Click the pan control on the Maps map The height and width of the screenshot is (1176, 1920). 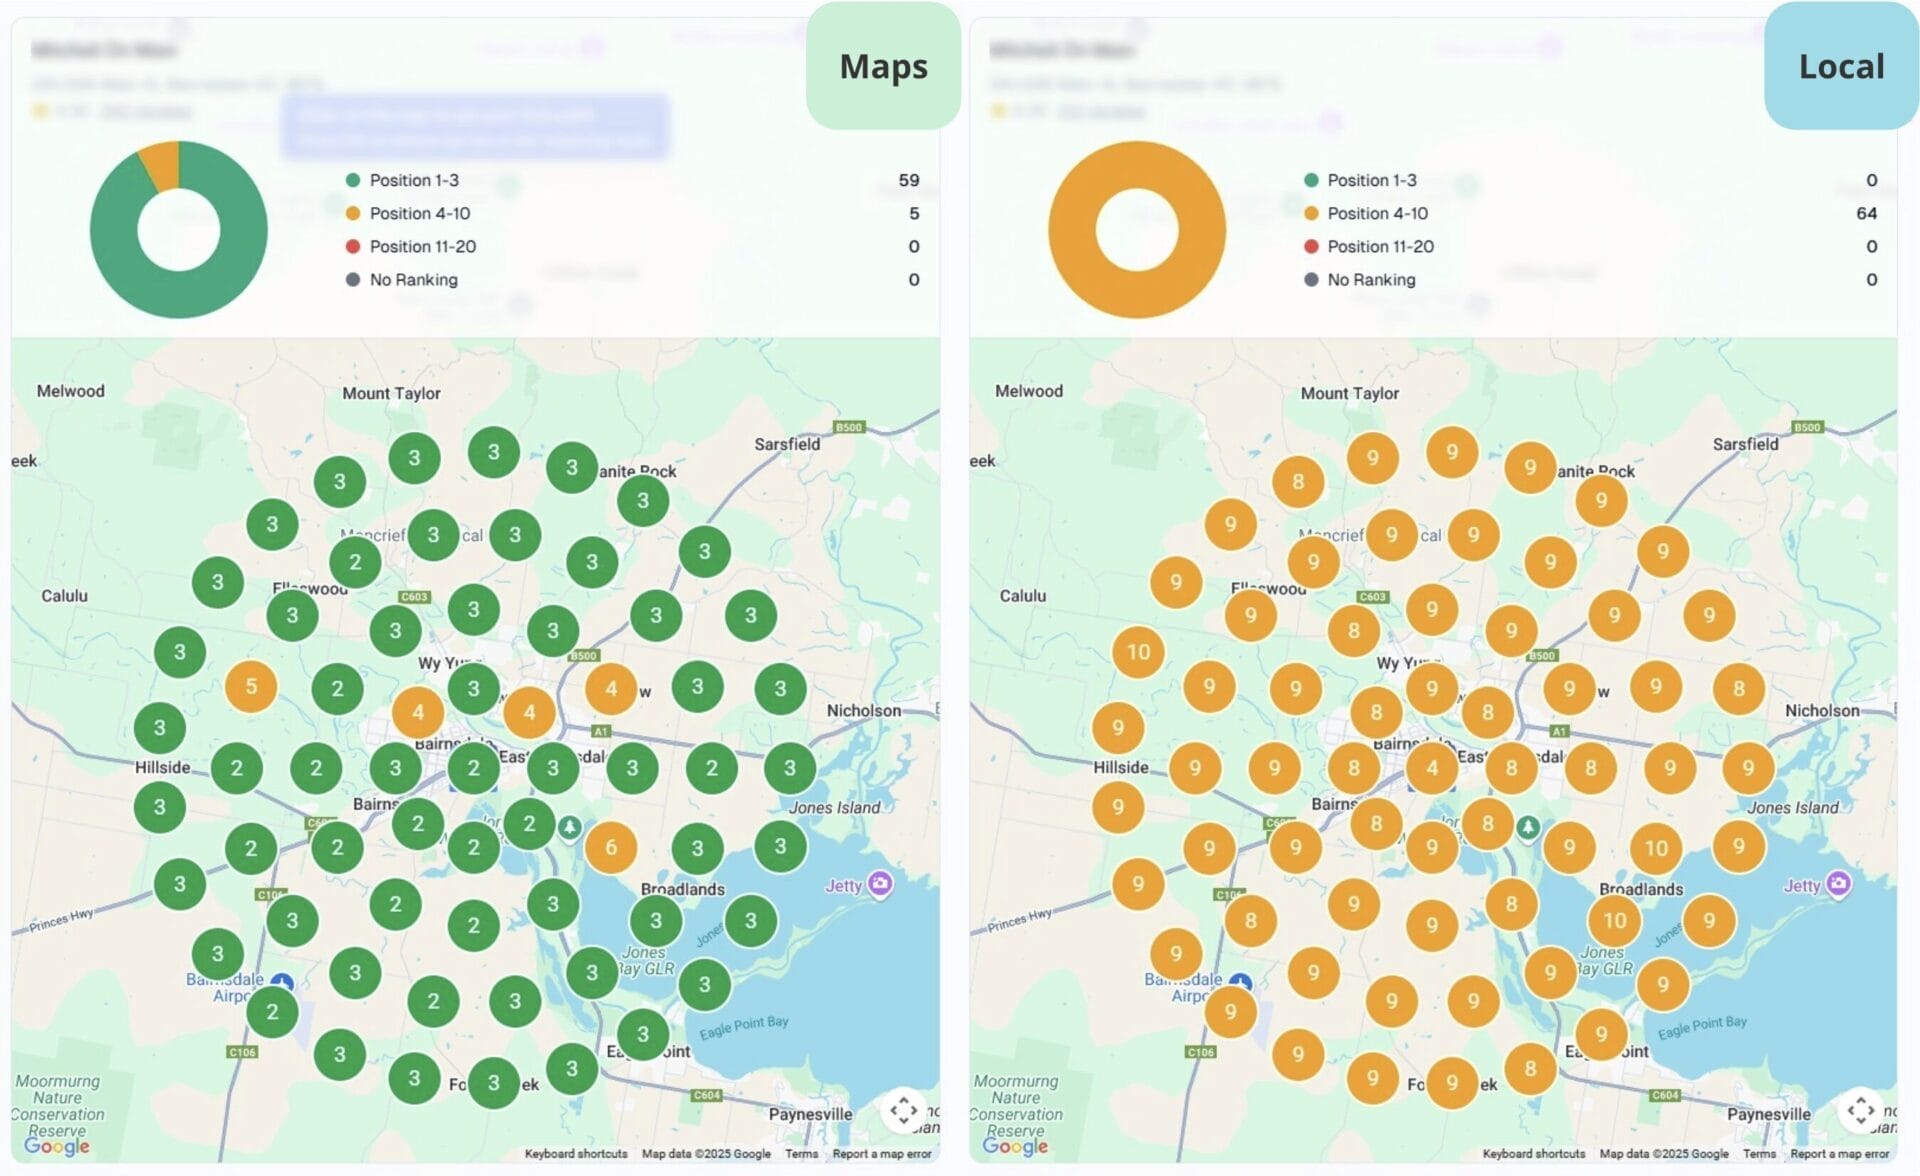[x=903, y=1110]
